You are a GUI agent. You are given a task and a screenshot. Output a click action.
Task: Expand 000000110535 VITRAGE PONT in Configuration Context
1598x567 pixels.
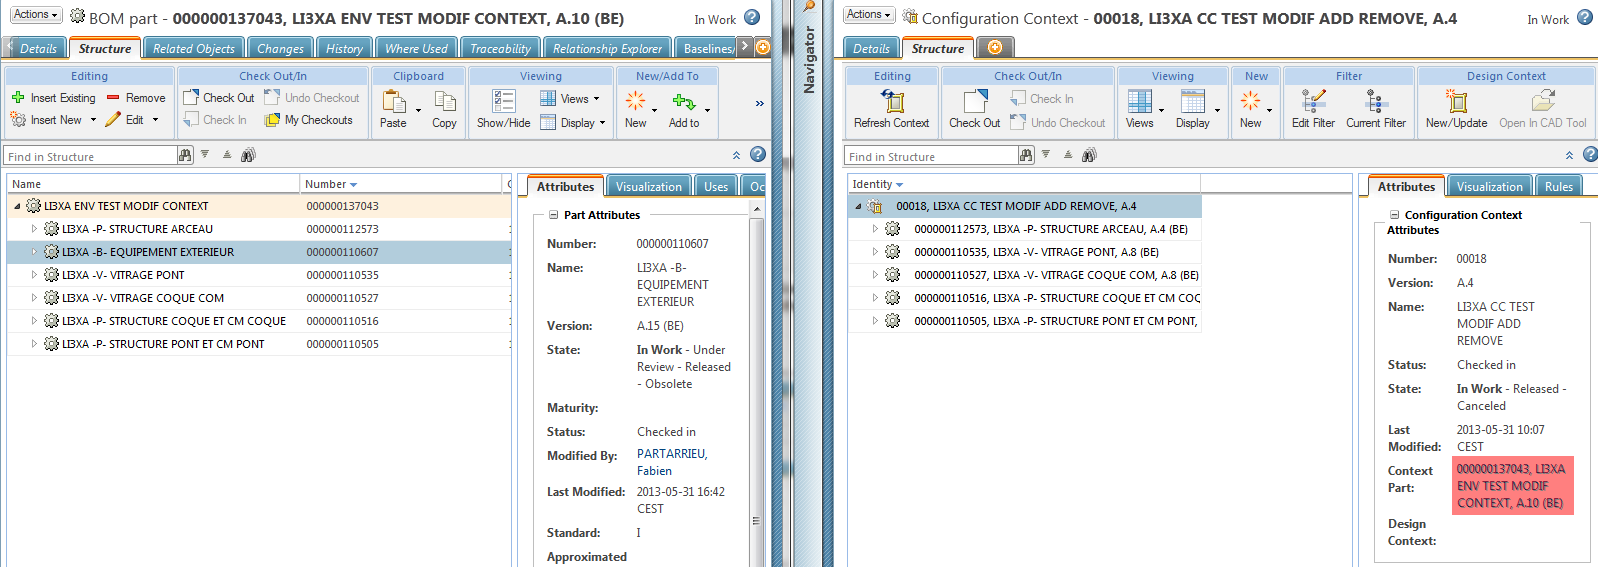coord(875,252)
